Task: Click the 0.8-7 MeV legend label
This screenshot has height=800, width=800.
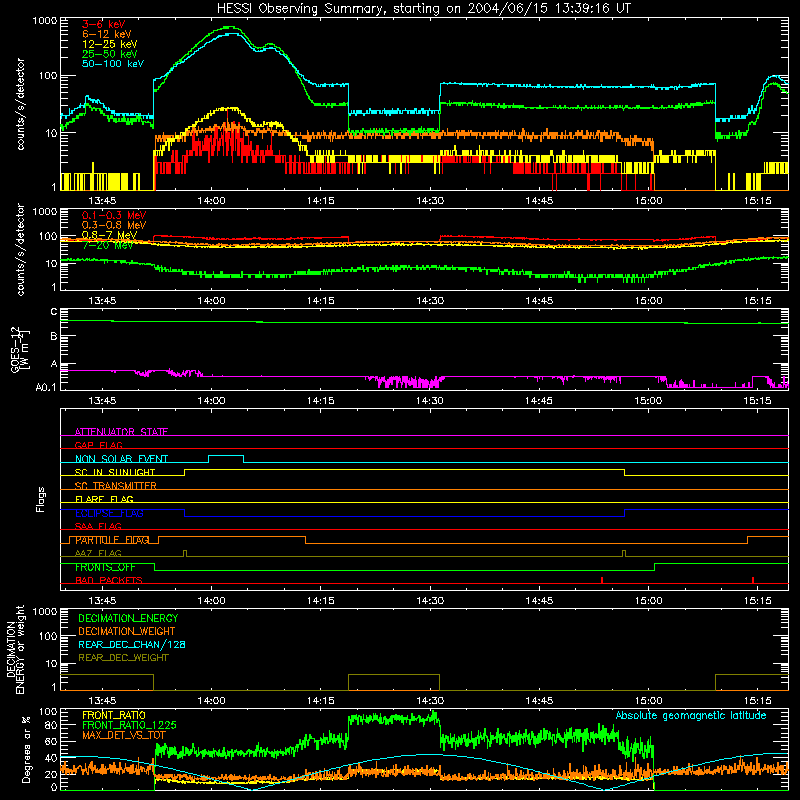Action: (109, 235)
